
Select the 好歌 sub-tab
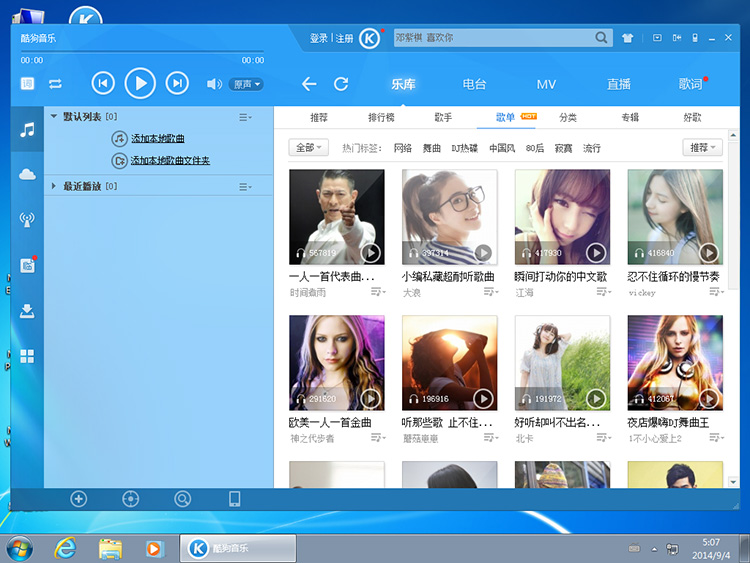pos(692,117)
